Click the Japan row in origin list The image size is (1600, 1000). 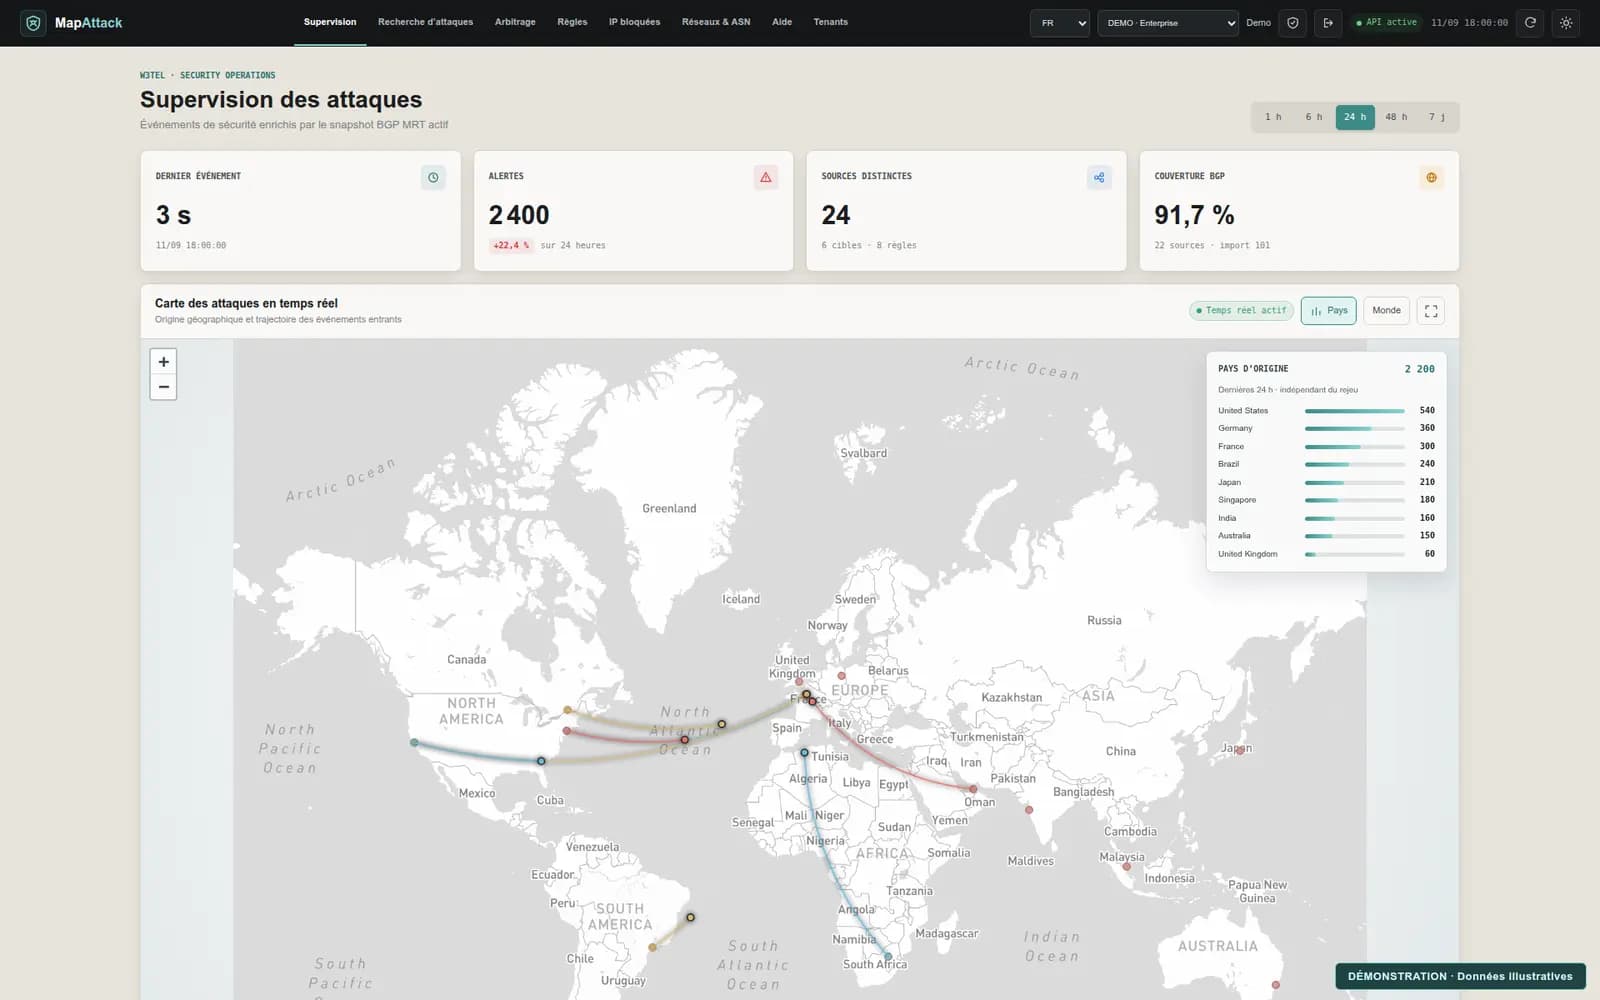pyautogui.click(x=1326, y=482)
